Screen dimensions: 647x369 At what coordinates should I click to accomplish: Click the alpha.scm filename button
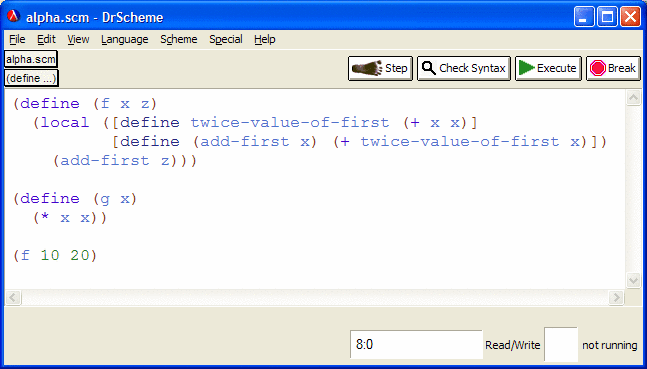coord(31,59)
